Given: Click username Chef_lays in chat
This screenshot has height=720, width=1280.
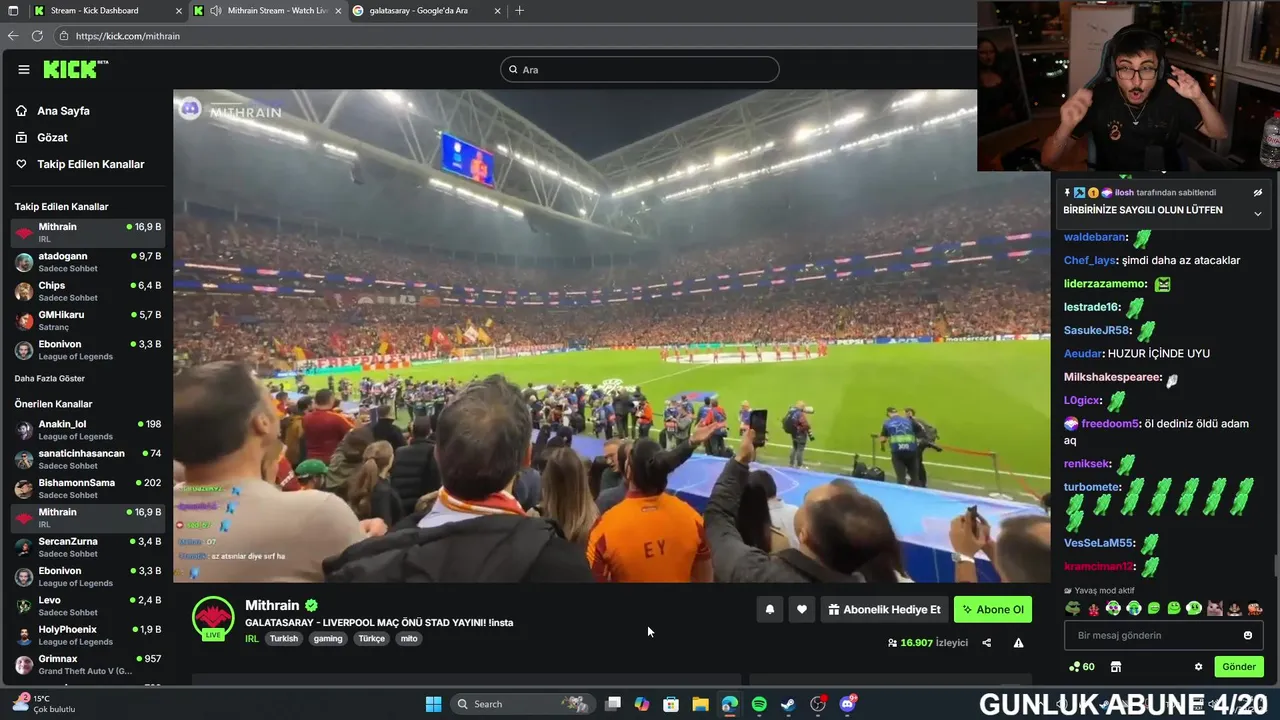Looking at the screenshot, I should point(1090,260).
